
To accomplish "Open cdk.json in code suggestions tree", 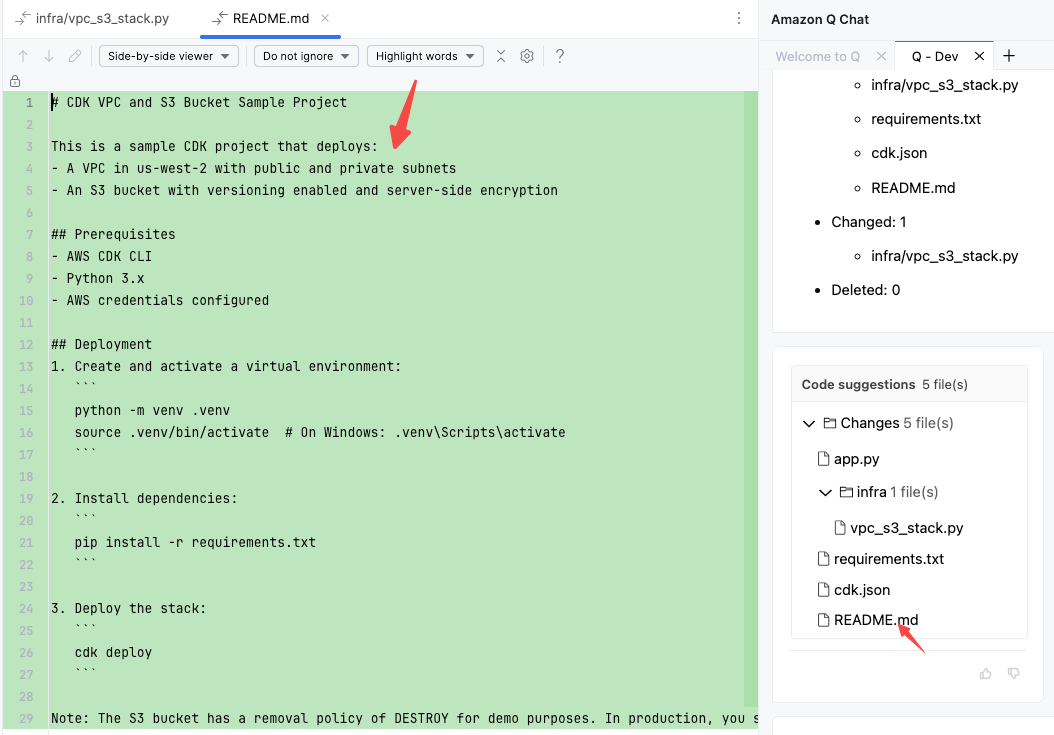I will [862, 590].
